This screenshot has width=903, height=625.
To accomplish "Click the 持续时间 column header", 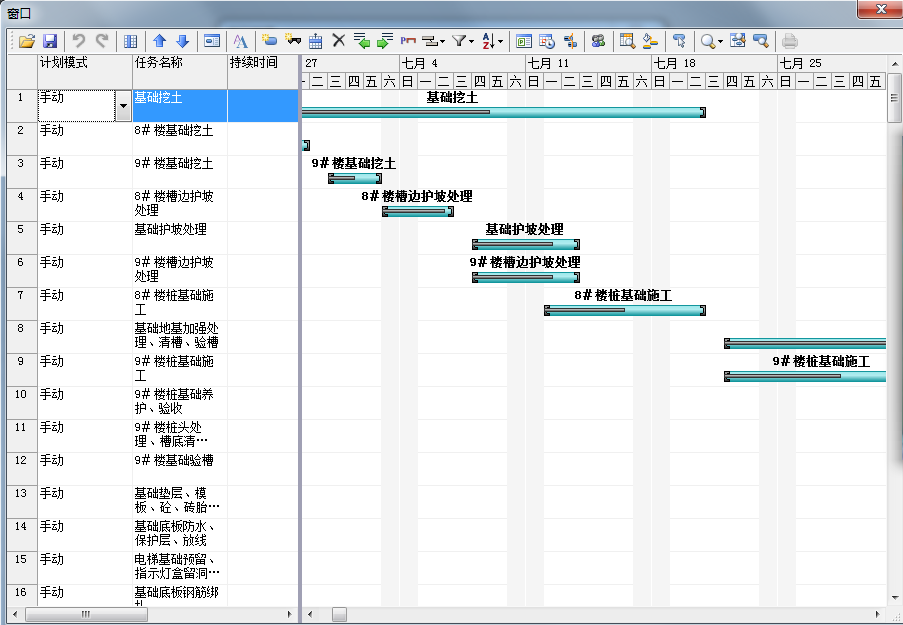I will click(x=263, y=62).
